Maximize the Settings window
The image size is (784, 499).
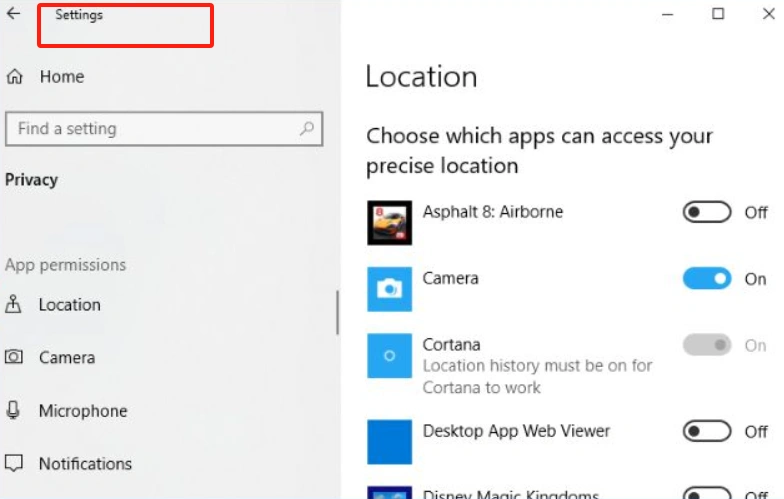pos(718,14)
